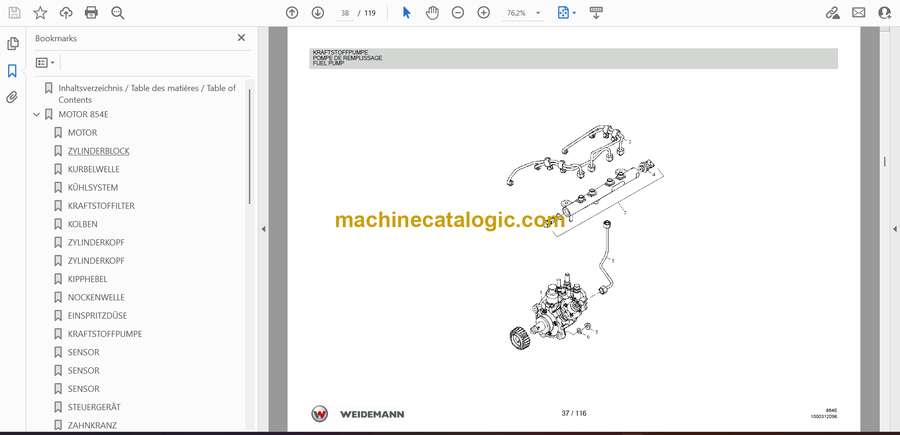This screenshot has width=900, height=435.
Task: Open the ZAHNKRANZ bookmark
Action: [x=92, y=425]
